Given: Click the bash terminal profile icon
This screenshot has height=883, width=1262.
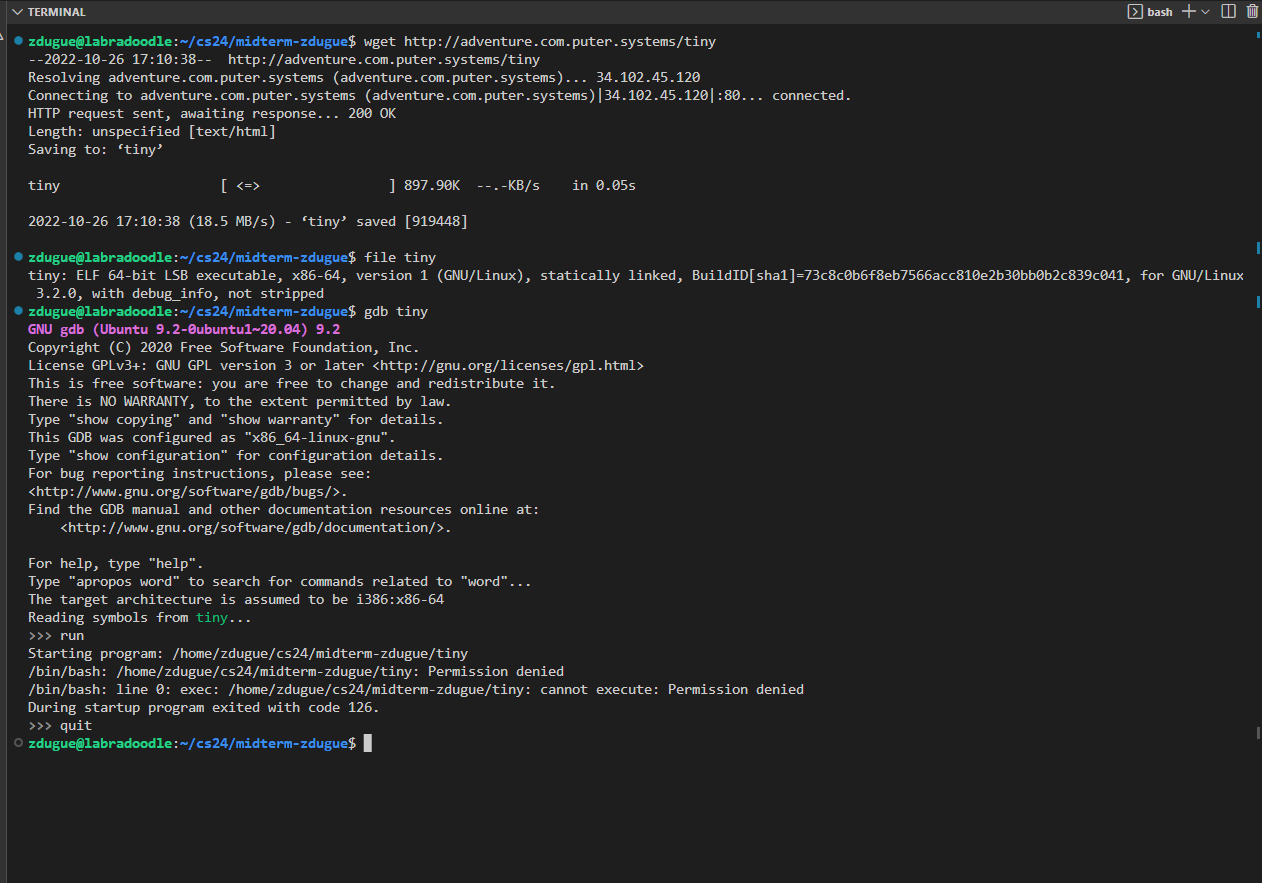Looking at the screenshot, I should (1135, 12).
